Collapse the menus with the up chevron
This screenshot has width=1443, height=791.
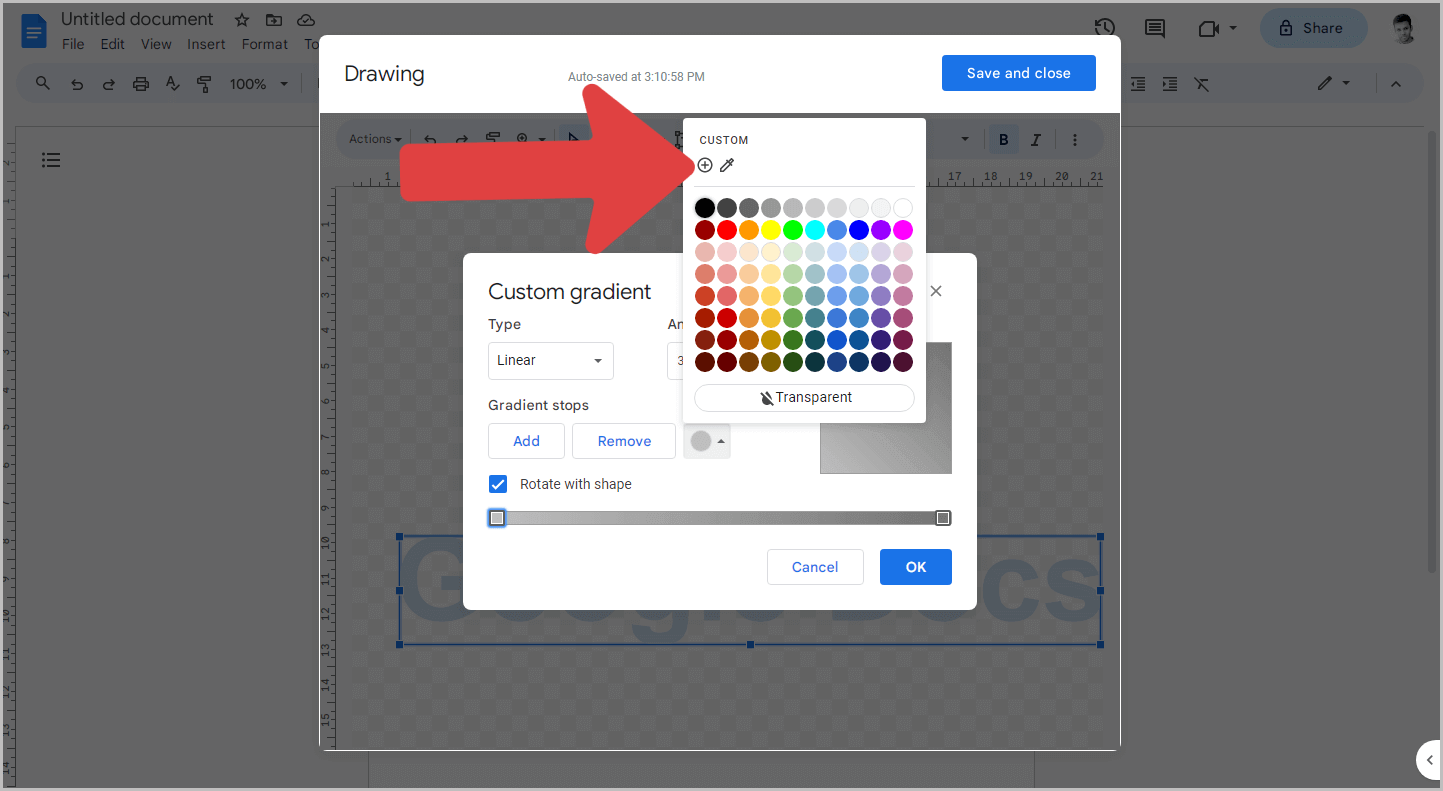click(x=1396, y=84)
